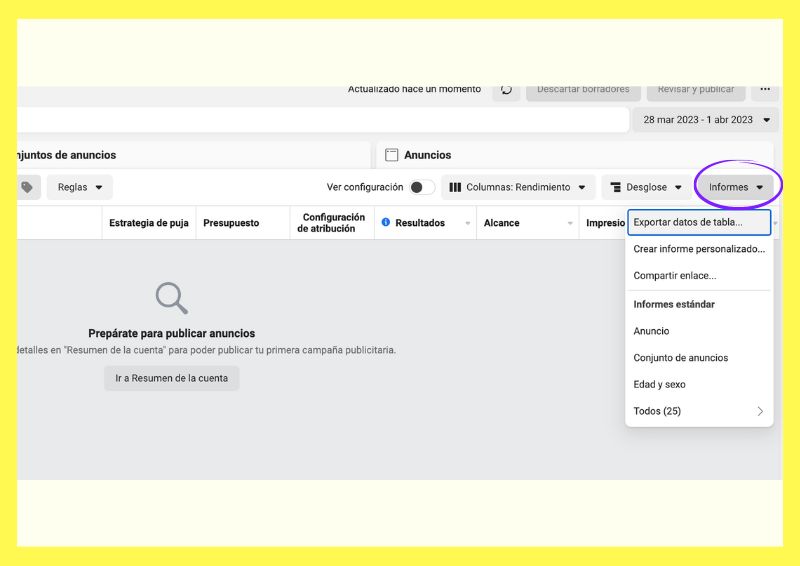Select Exportar datos de tabla
800x566 pixels.
tap(699, 222)
